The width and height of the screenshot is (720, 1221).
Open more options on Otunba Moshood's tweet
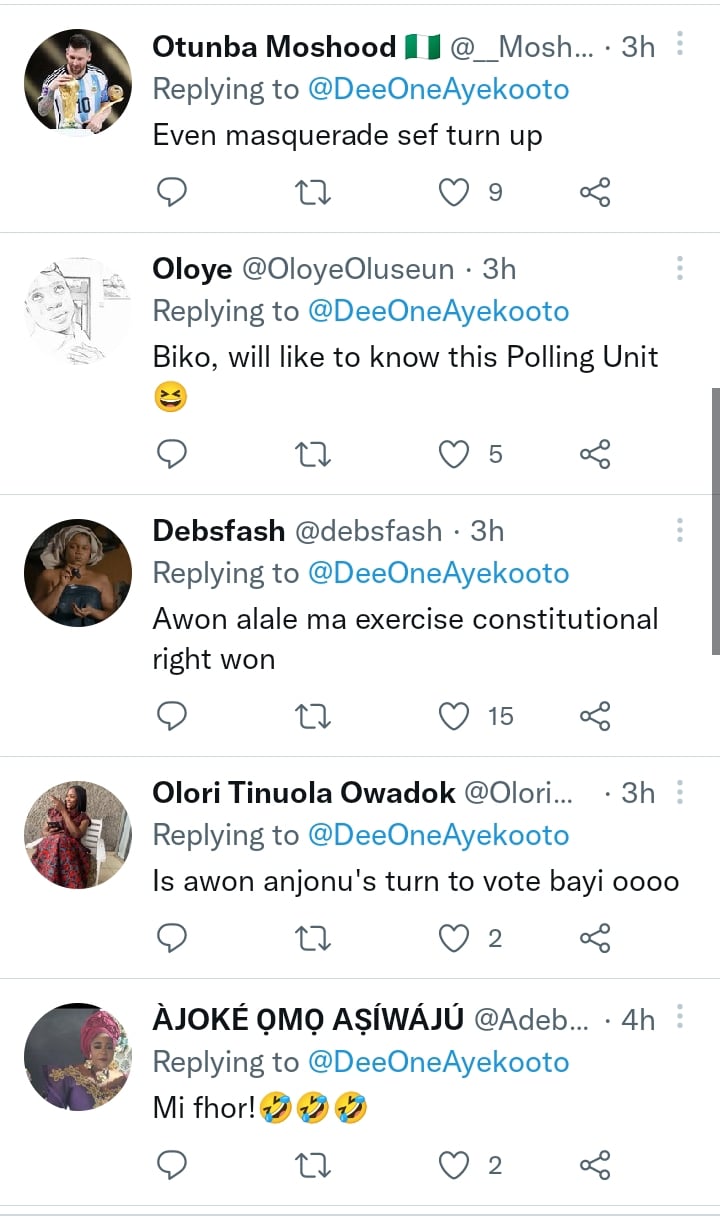(680, 45)
